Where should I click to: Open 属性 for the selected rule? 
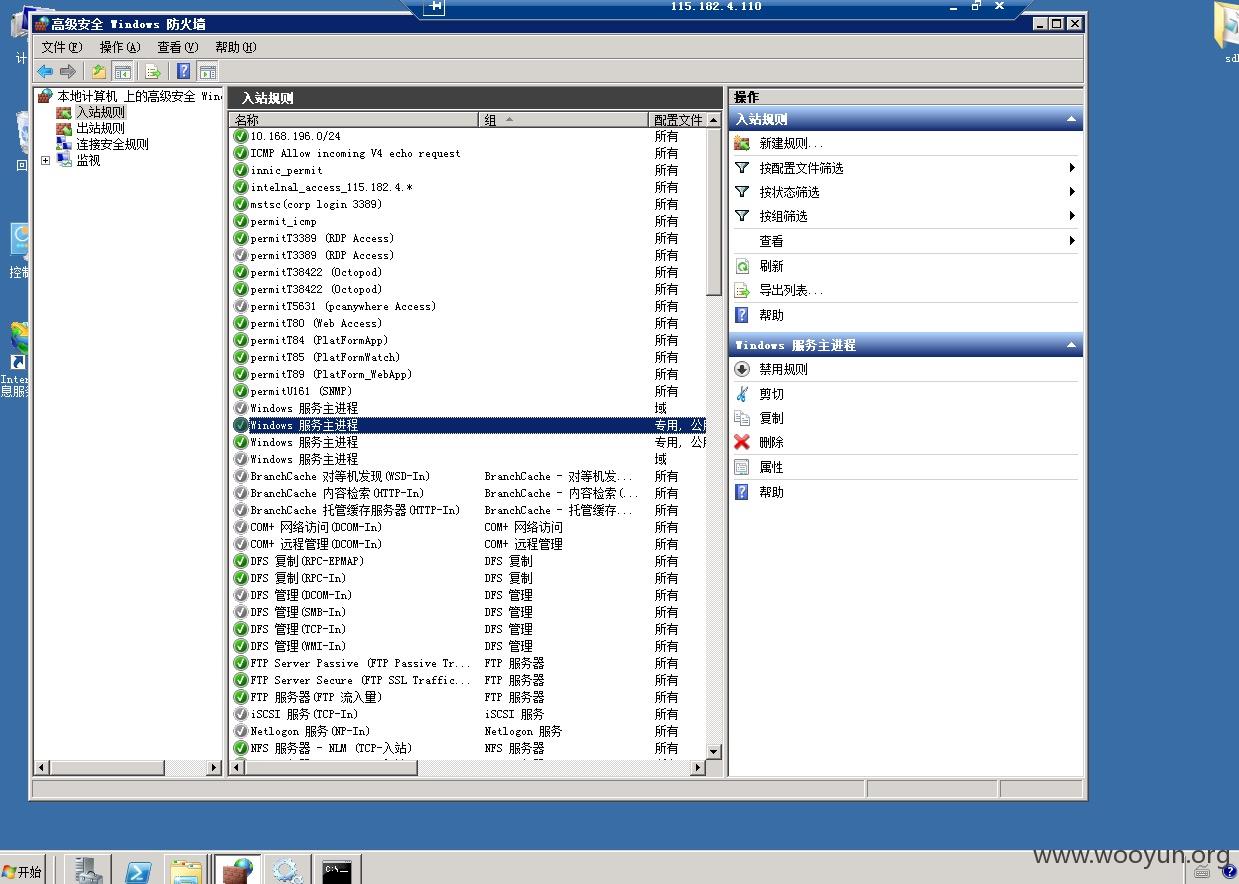point(771,467)
